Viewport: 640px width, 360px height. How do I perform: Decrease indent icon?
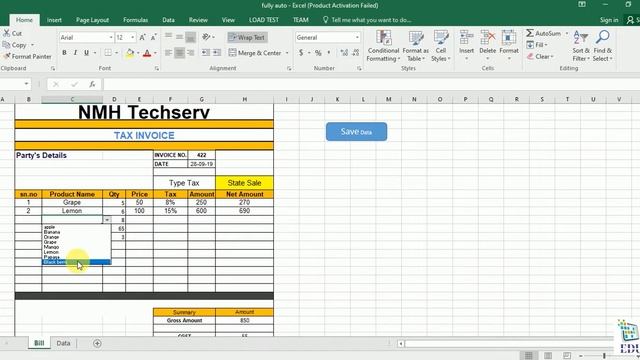[206, 53]
